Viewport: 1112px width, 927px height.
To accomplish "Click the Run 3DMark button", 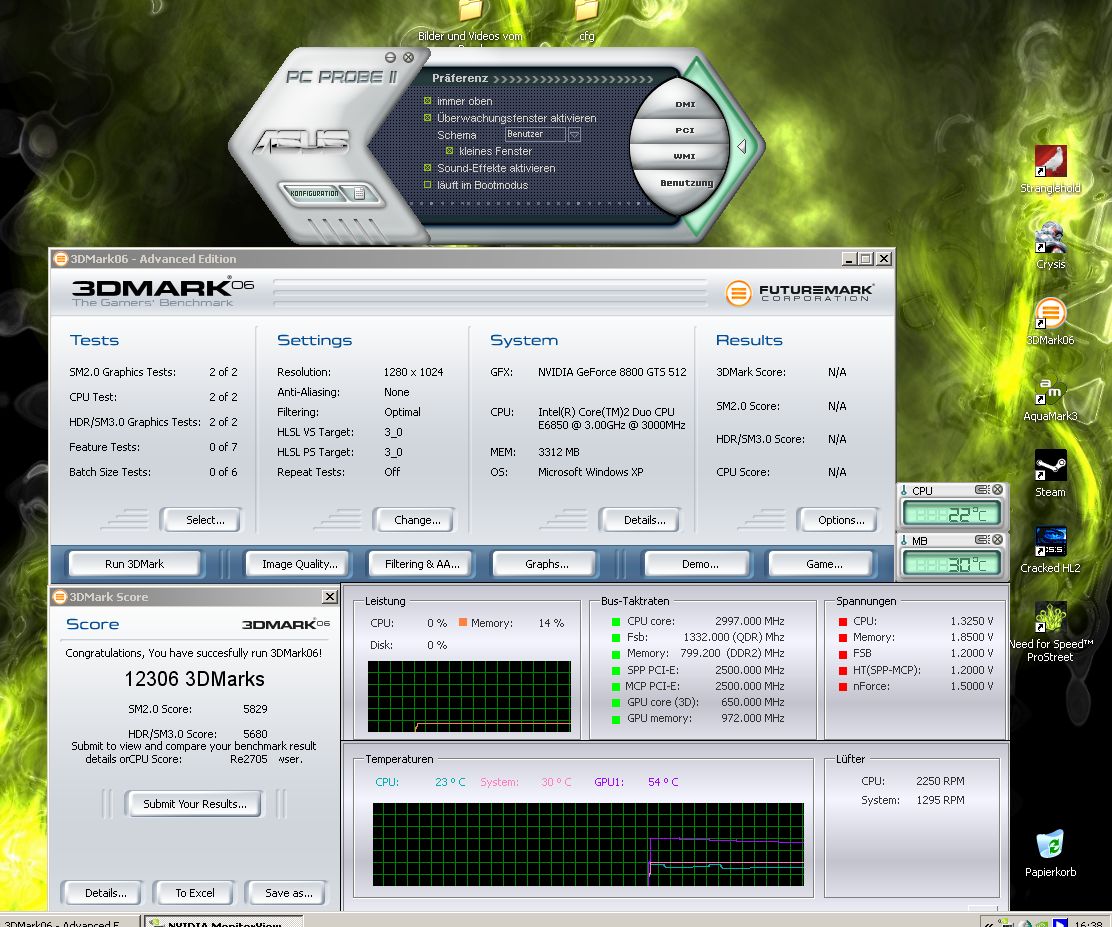I will pyautogui.click(x=134, y=564).
